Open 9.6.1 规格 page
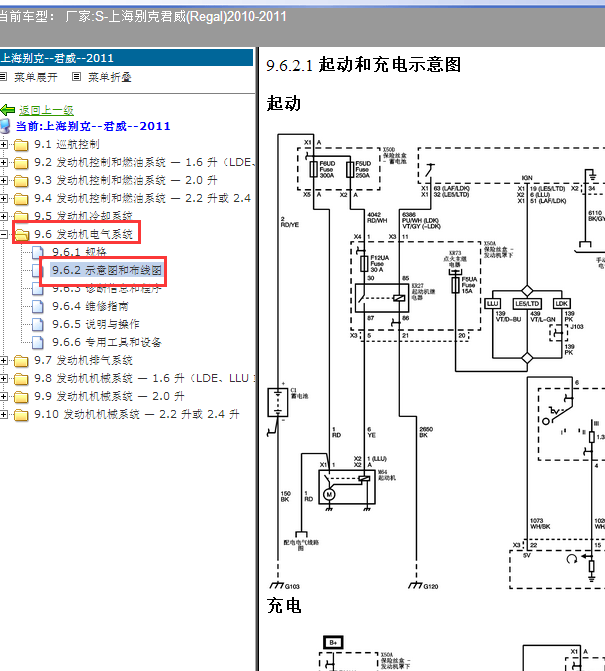The image size is (605, 671). 79,252
